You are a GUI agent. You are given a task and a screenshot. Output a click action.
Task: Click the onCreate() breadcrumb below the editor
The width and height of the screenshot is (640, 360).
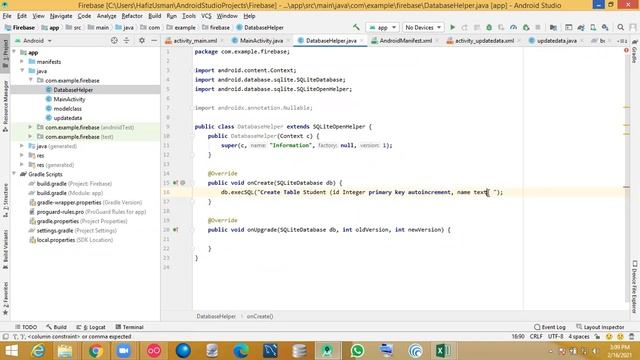pyautogui.click(x=260, y=316)
